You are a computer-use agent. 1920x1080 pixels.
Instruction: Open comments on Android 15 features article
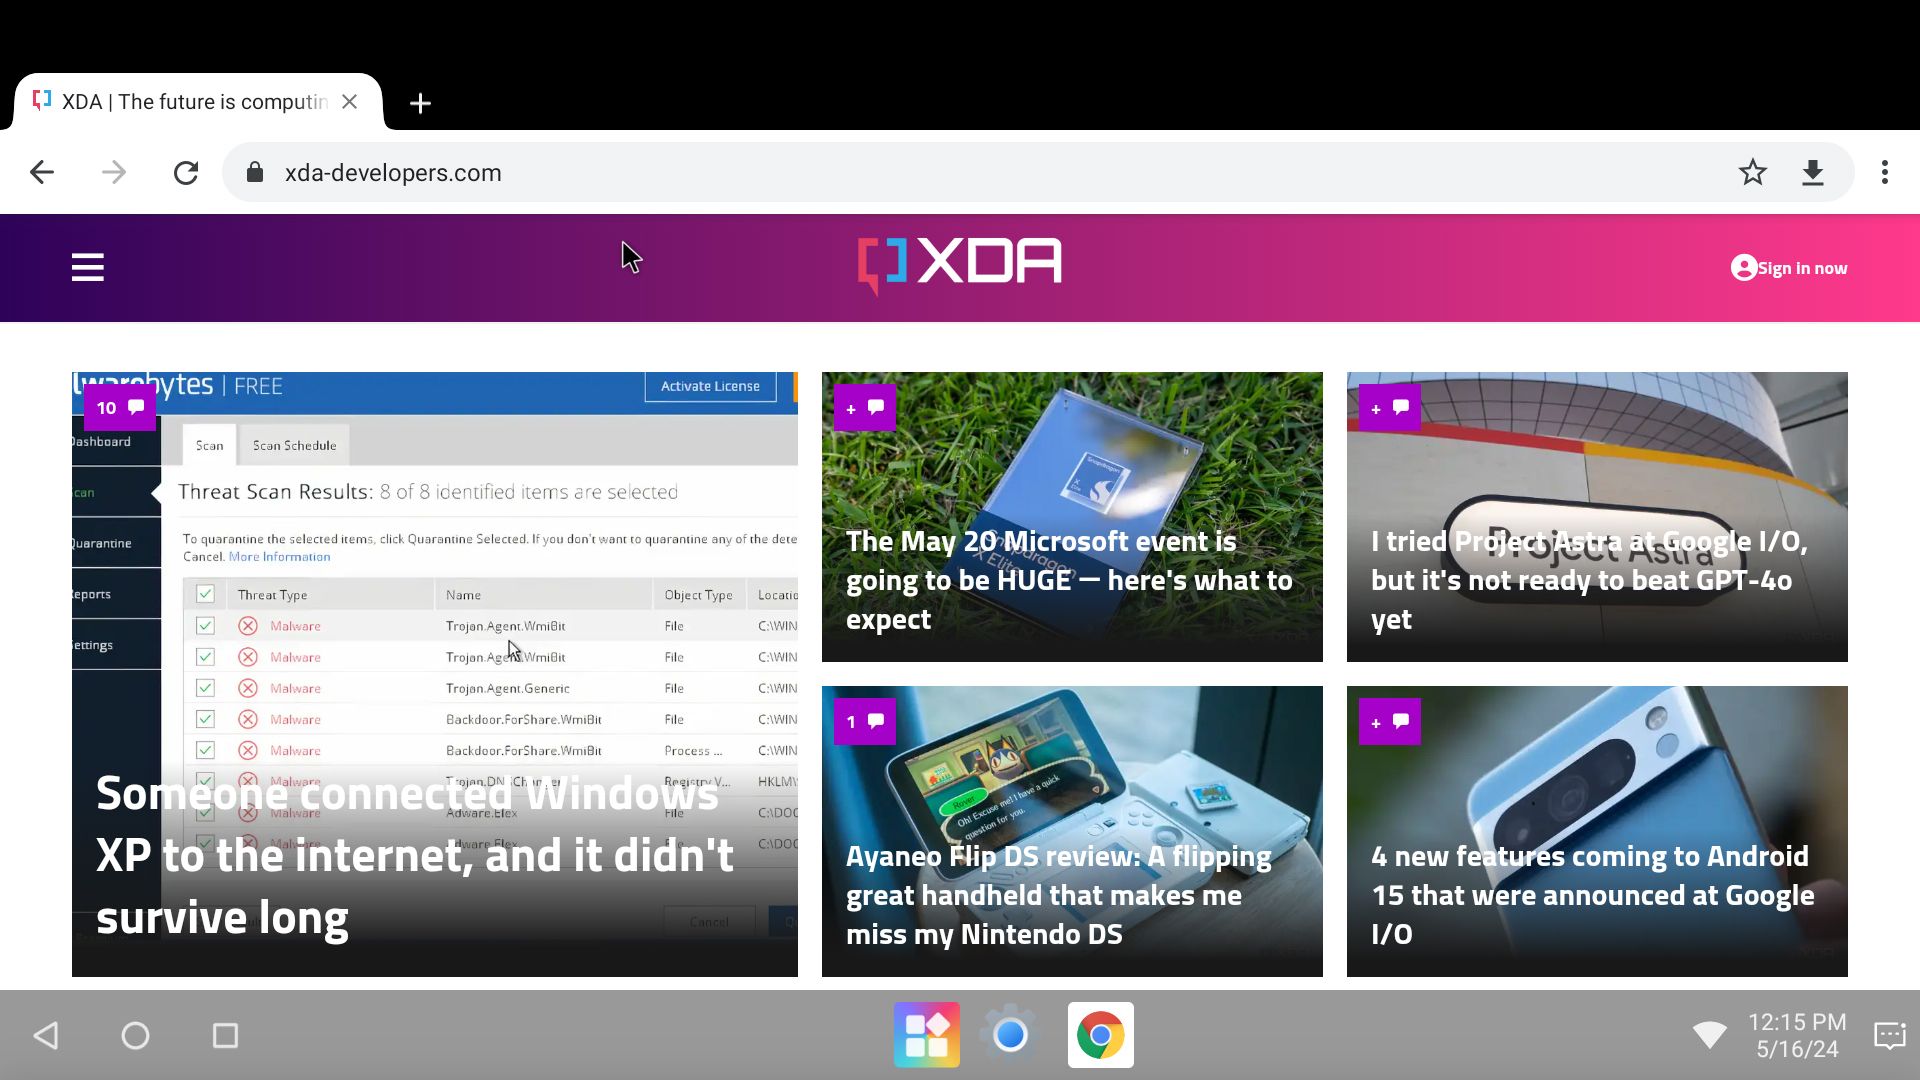(1390, 722)
